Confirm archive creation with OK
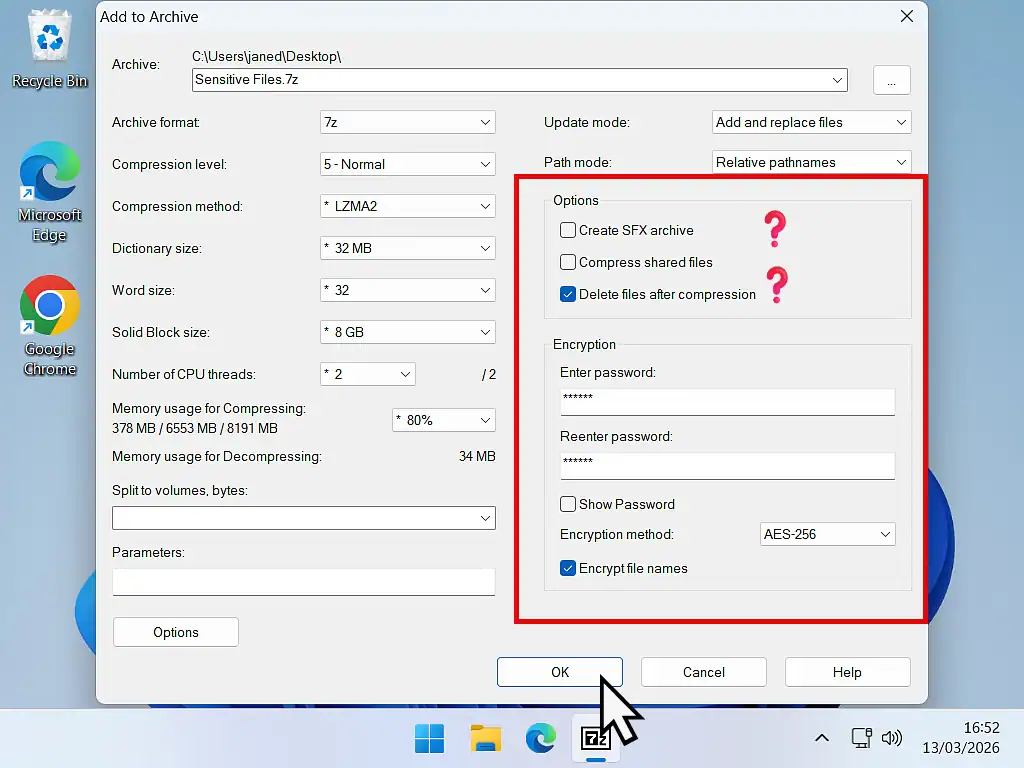The height and width of the screenshot is (768, 1024). 559,671
